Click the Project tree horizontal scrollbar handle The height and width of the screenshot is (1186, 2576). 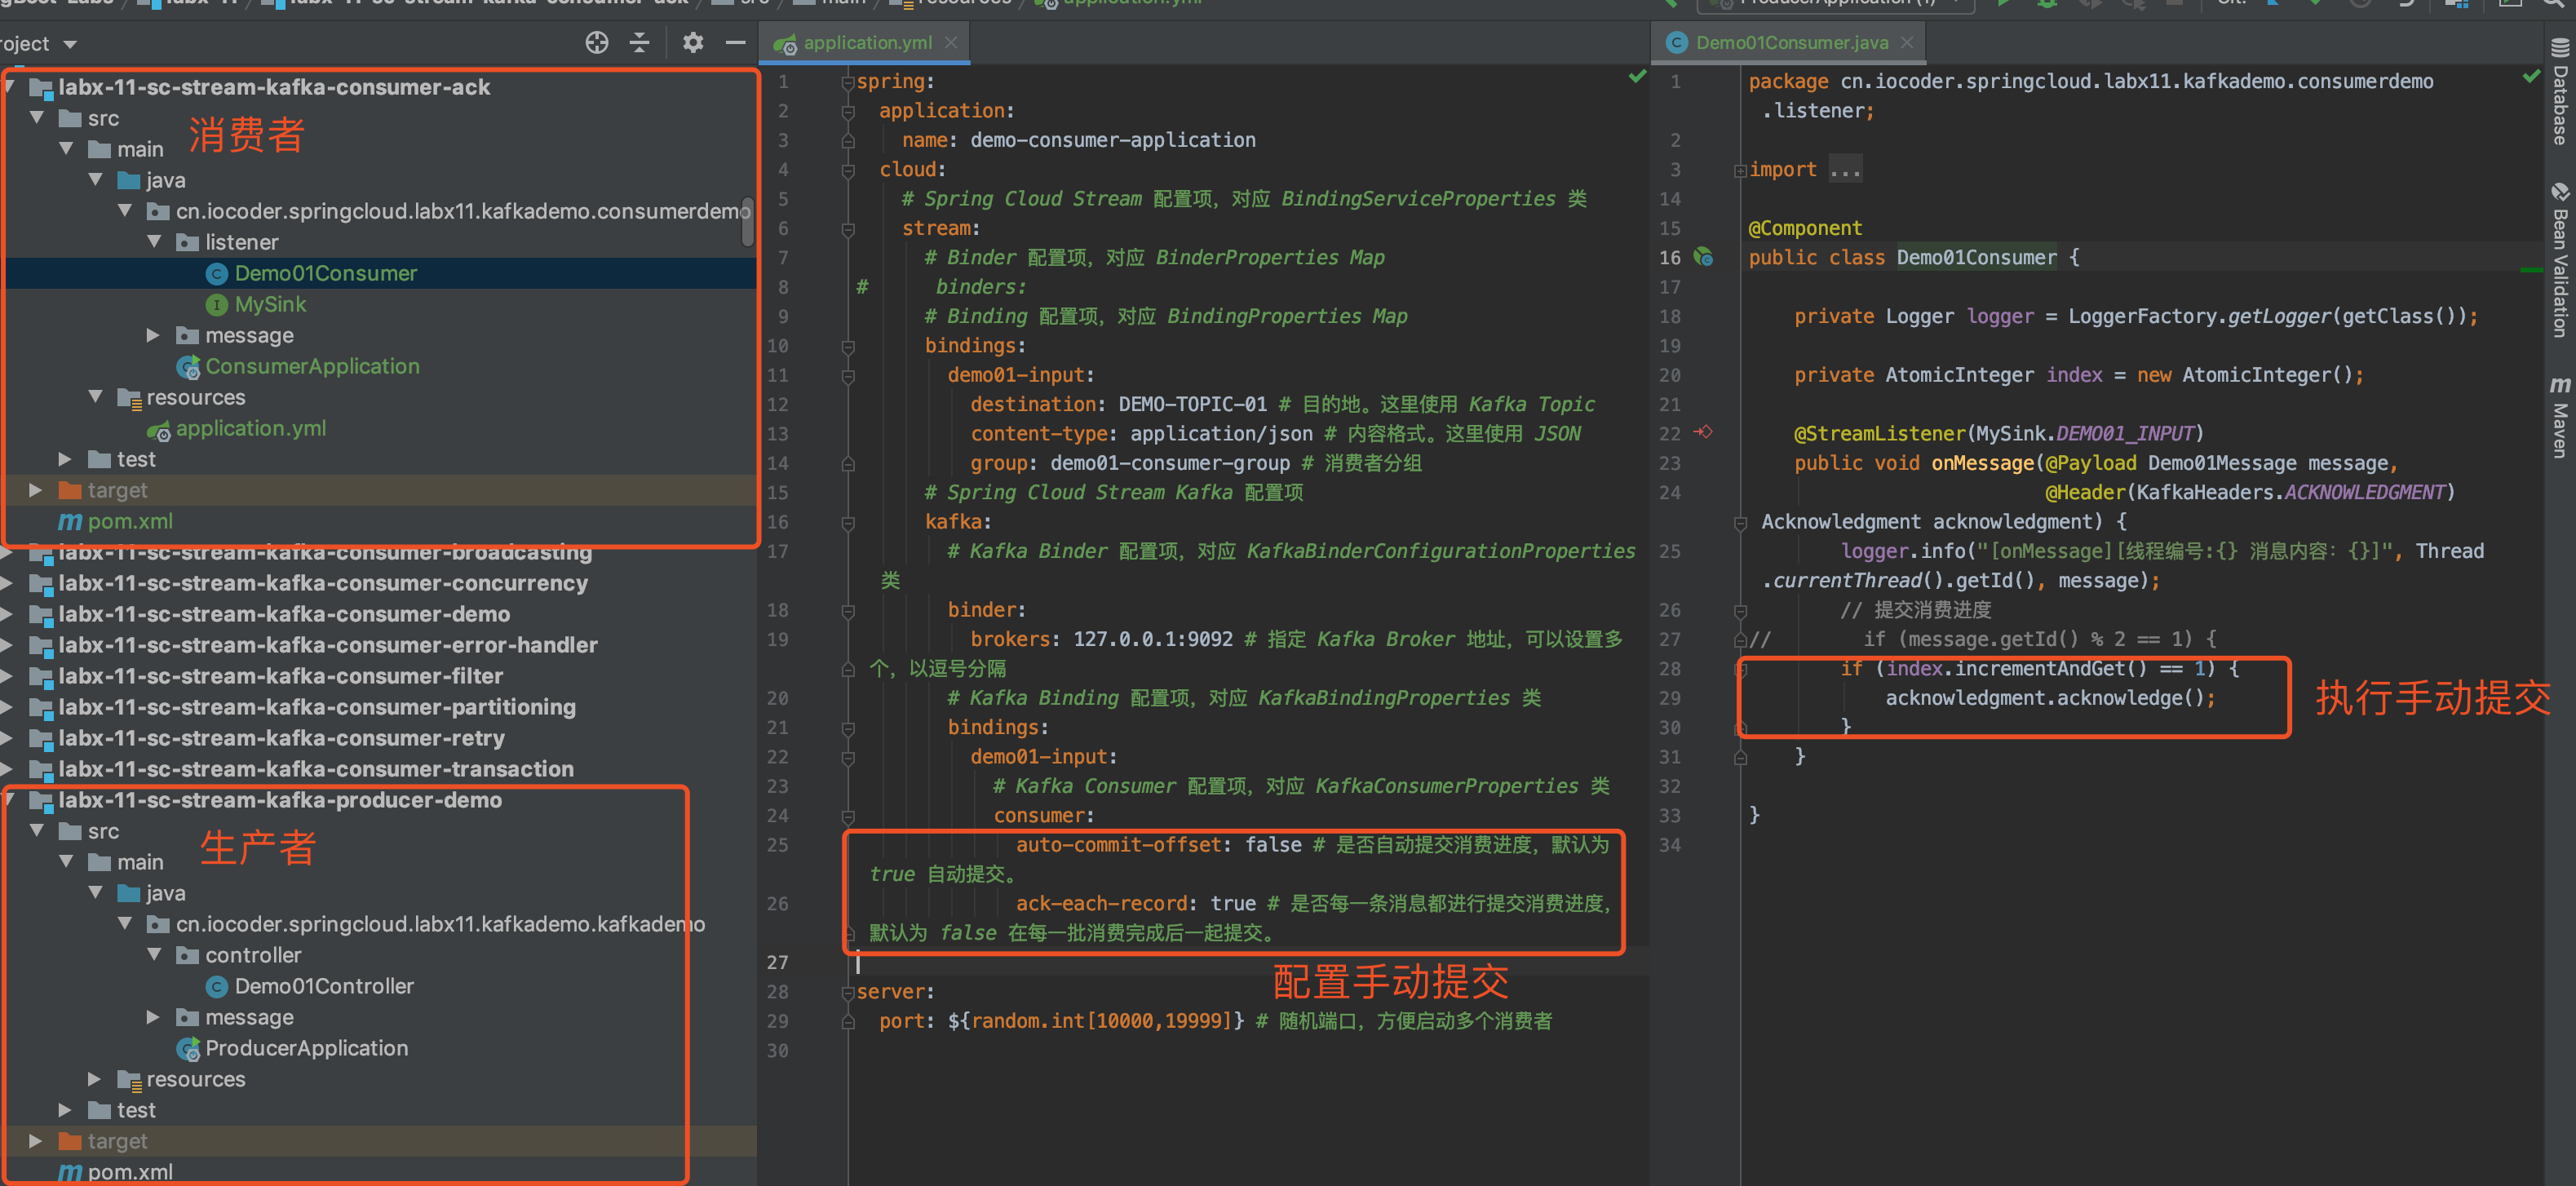(747, 222)
